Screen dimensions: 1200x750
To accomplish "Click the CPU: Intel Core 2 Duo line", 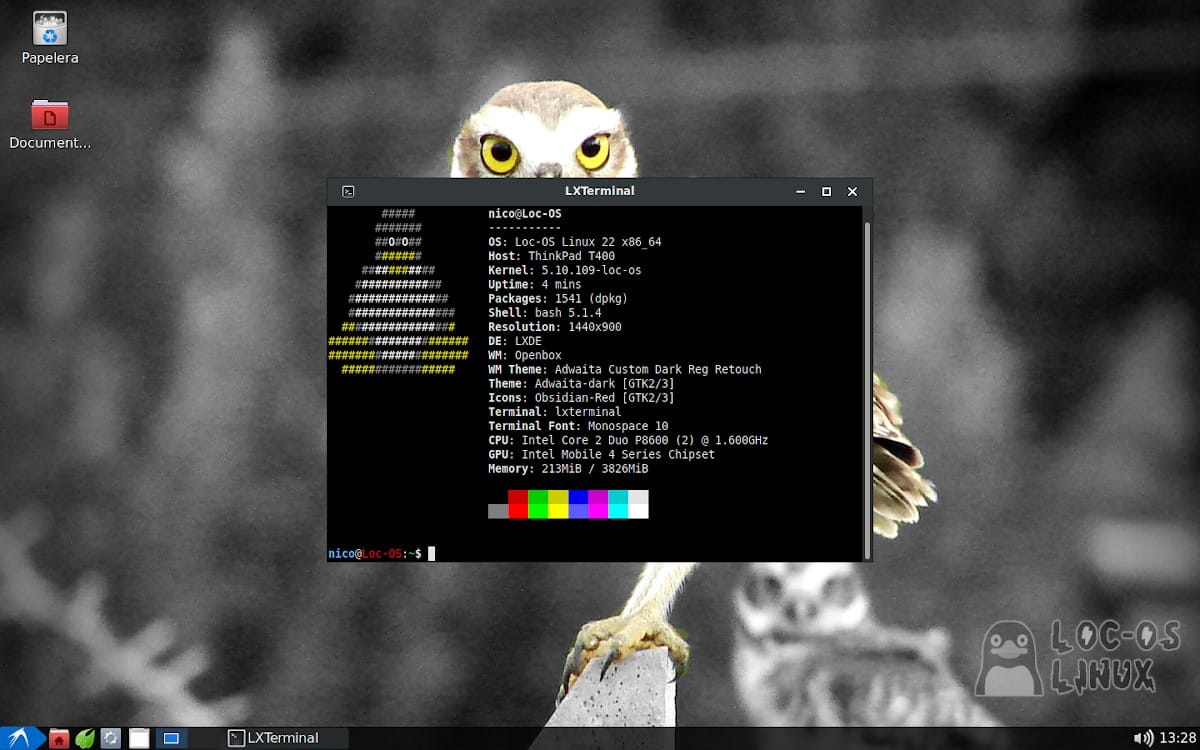I will [x=628, y=441].
